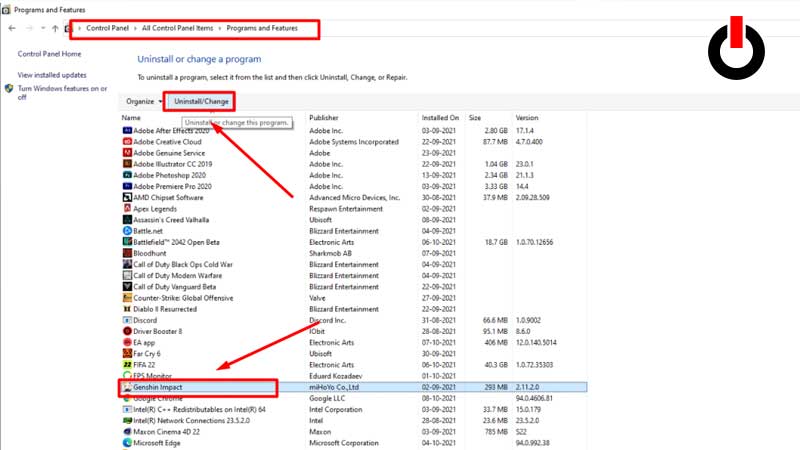Image resolution: width=800 pixels, height=450 pixels.
Task: Sort by the Size column header
Action: click(x=475, y=118)
